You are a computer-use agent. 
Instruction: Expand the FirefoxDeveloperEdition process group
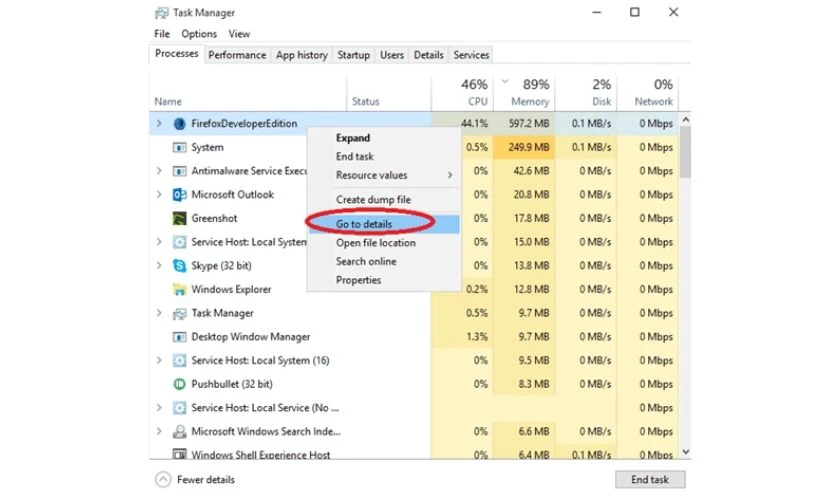pyautogui.click(x=159, y=123)
